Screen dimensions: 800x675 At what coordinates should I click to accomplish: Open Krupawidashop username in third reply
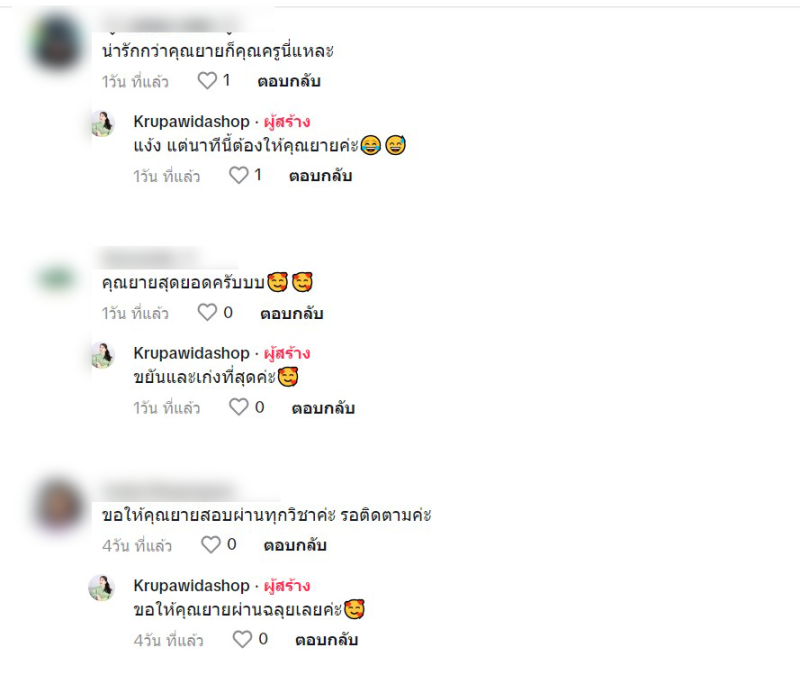pyautogui.click(x=191, y=586)
